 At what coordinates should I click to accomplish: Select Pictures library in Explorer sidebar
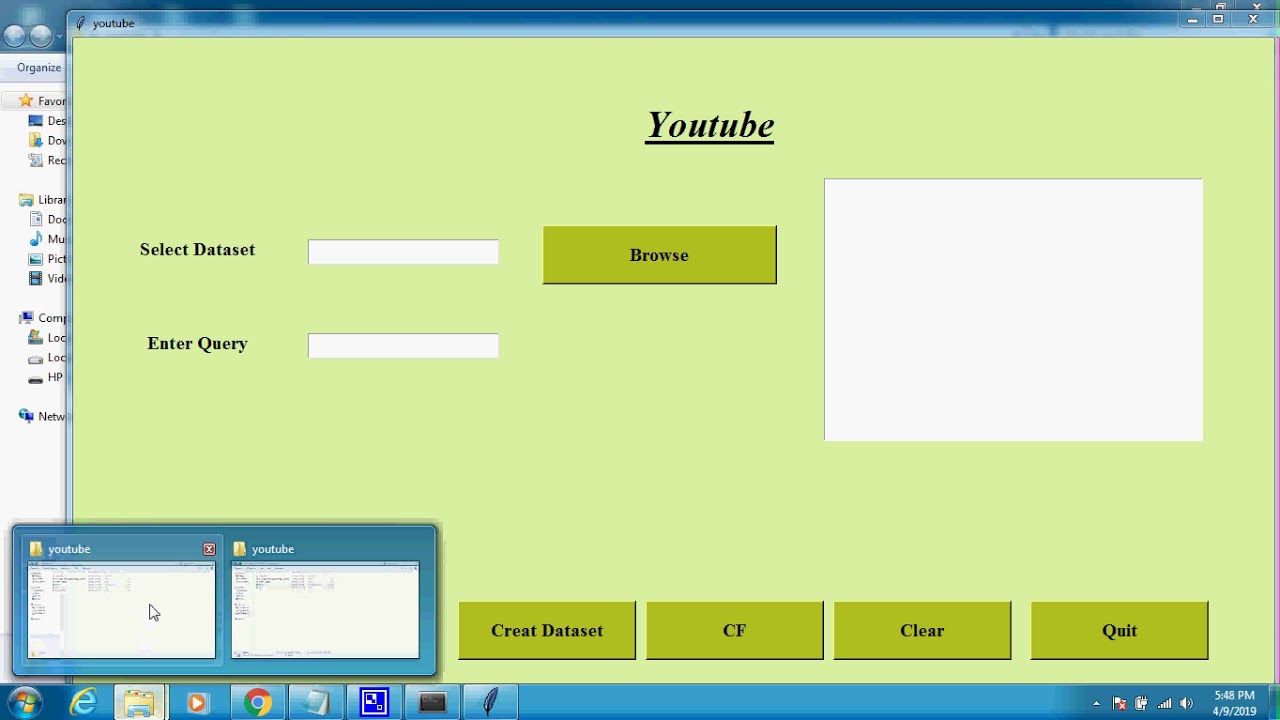point(47,259)
